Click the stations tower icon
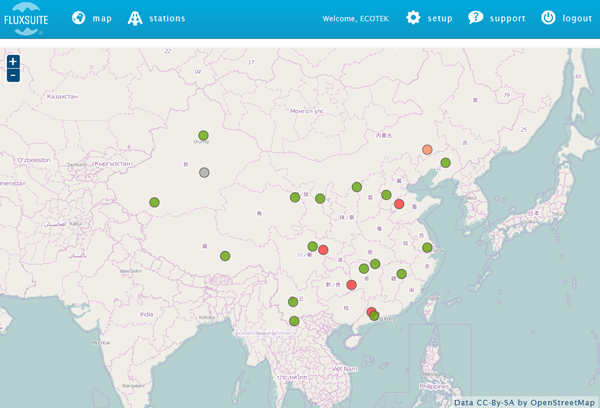Image resolution: width=600 pixels, height=408 pixels. [x=135, y=18]
